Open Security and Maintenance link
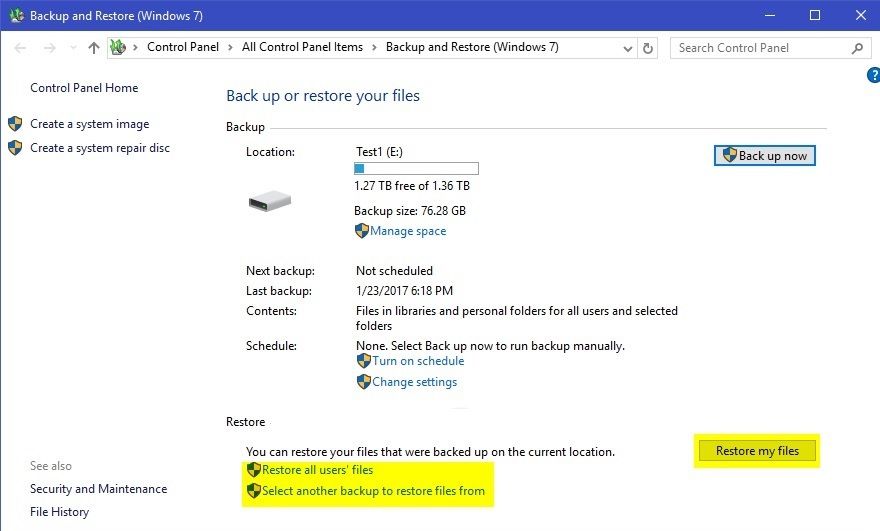Screen dimensions: 880x531 click(99, 489)
